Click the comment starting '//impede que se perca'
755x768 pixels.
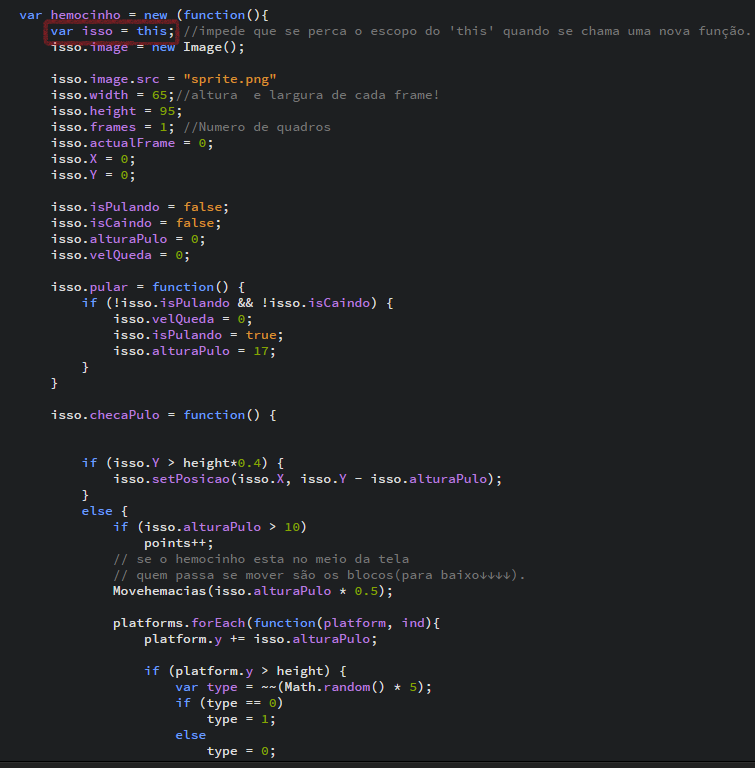(466, 31)
